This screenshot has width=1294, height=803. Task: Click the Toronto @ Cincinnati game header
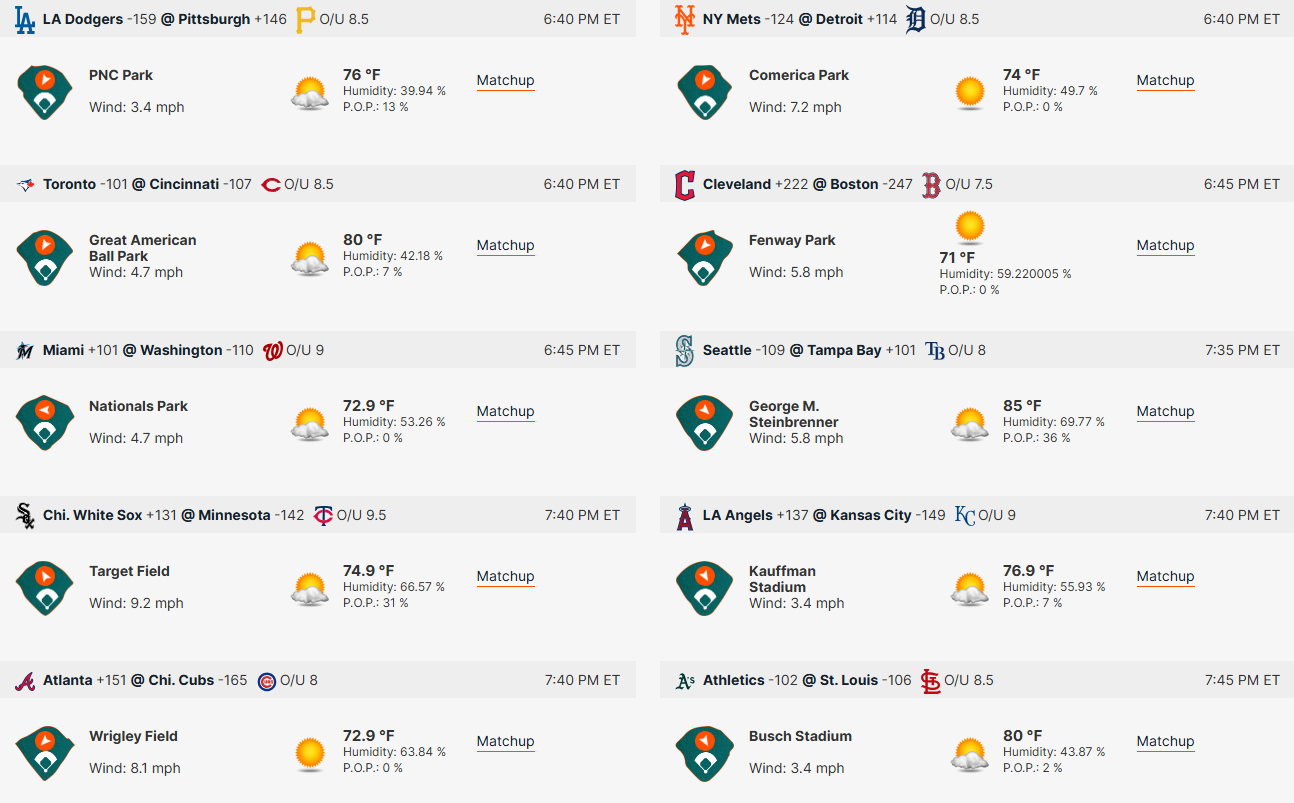tap(318, 184)
